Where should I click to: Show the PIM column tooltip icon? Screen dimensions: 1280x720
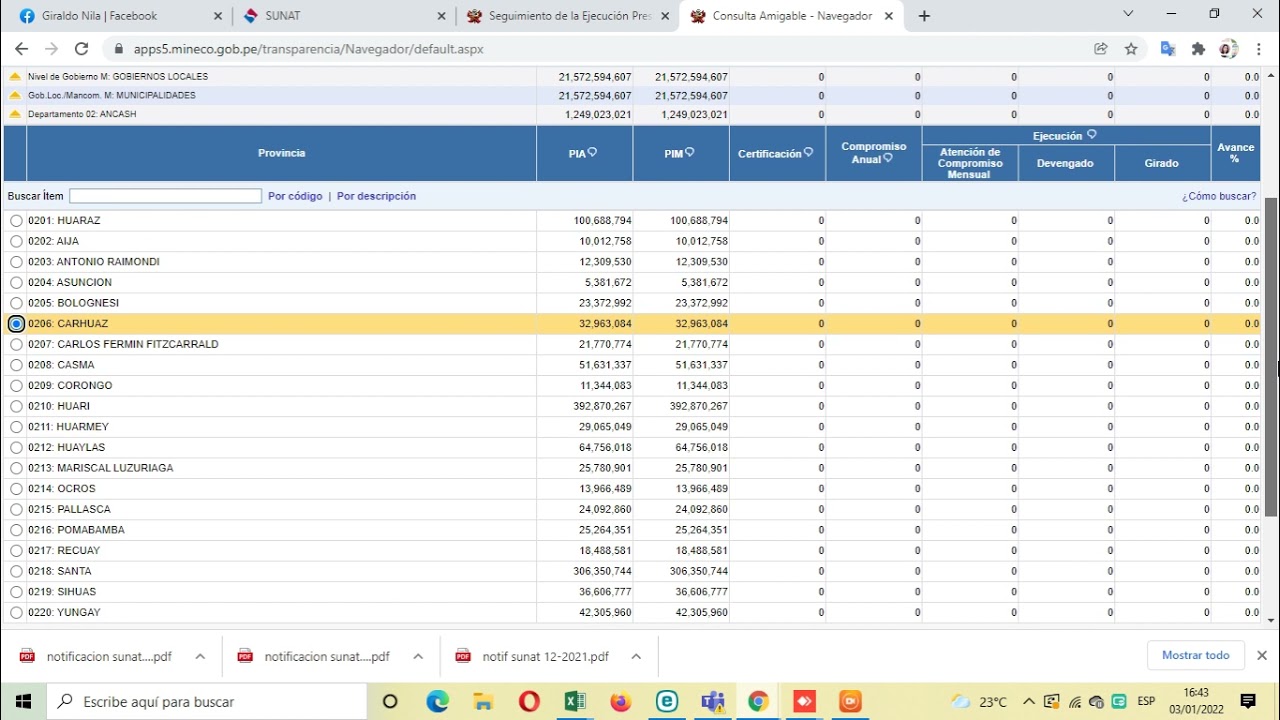click(x=689, y=153)
